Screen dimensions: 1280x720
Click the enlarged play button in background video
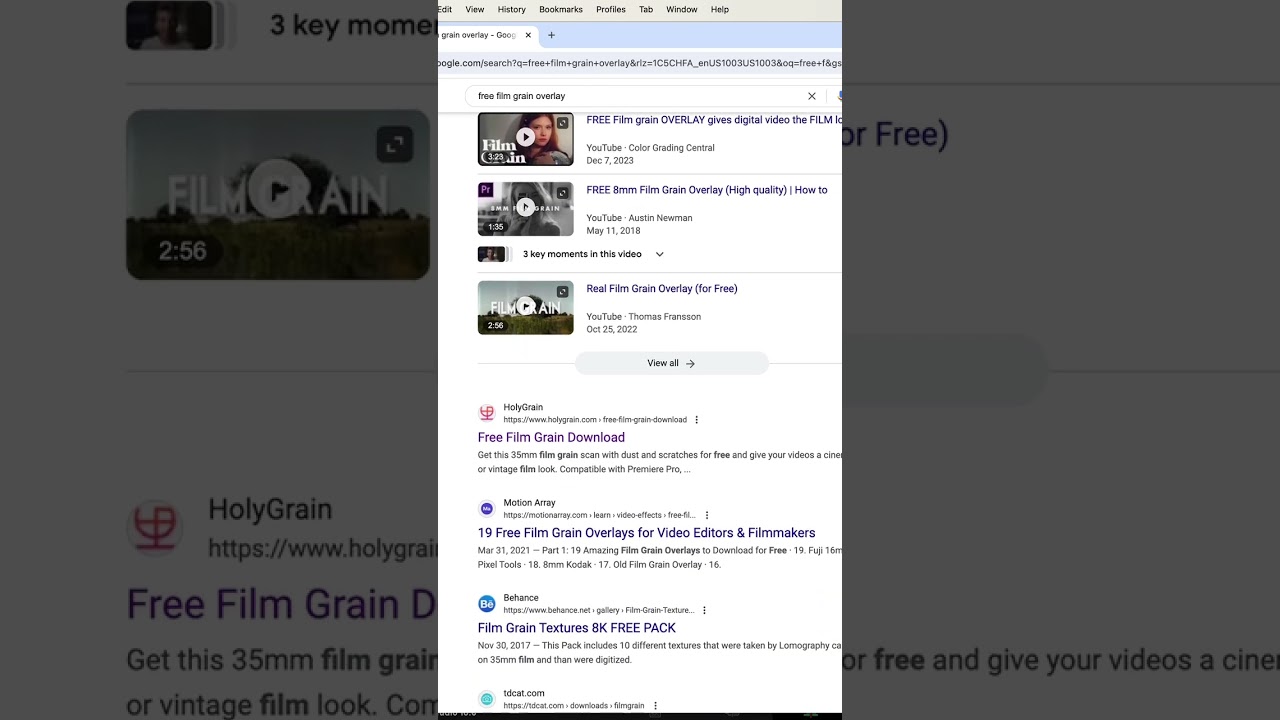click(x=278, y=190)
